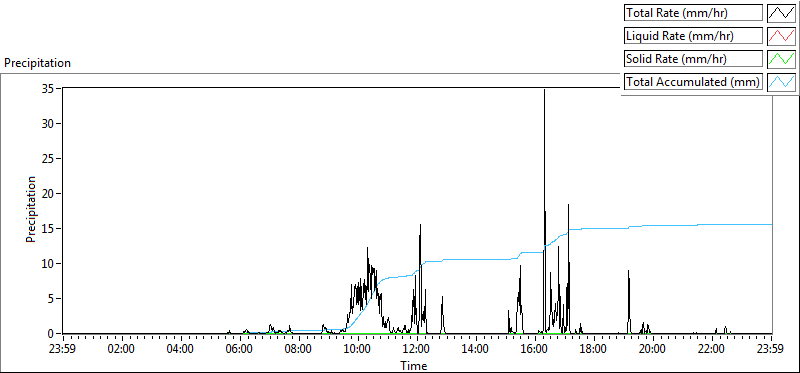The width and height of the screenshot is (800, 373).
Task: Click the Liquid Rate red line swatch
Action: [781, 36]
